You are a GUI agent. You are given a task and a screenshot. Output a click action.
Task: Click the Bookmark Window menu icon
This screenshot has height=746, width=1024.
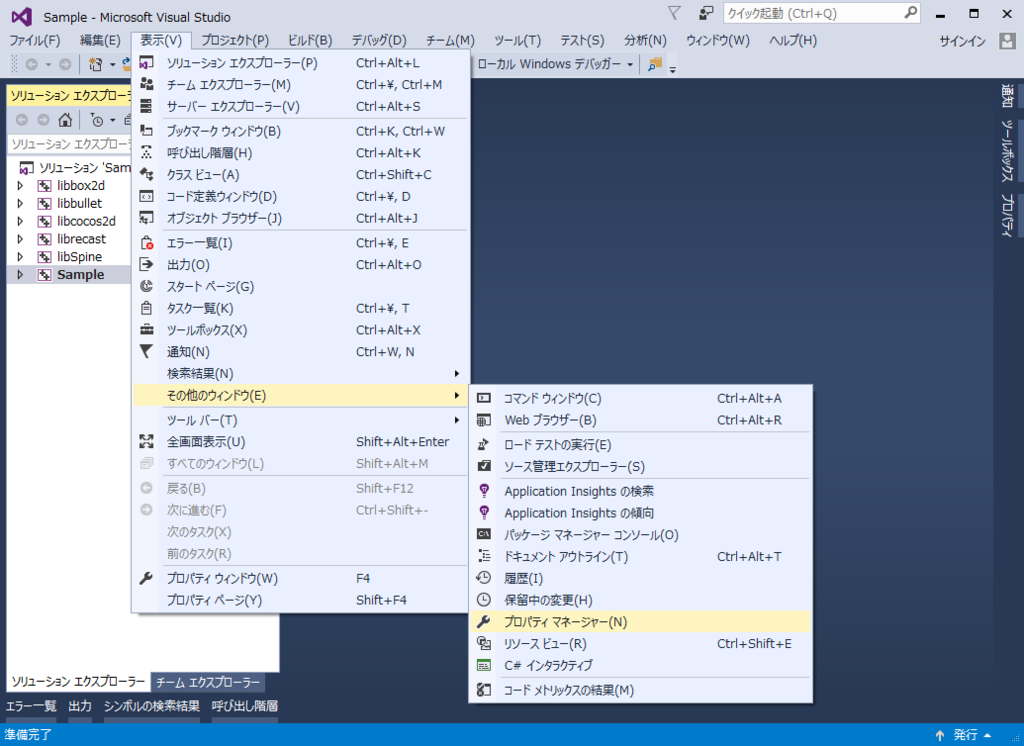pos(146,131)
